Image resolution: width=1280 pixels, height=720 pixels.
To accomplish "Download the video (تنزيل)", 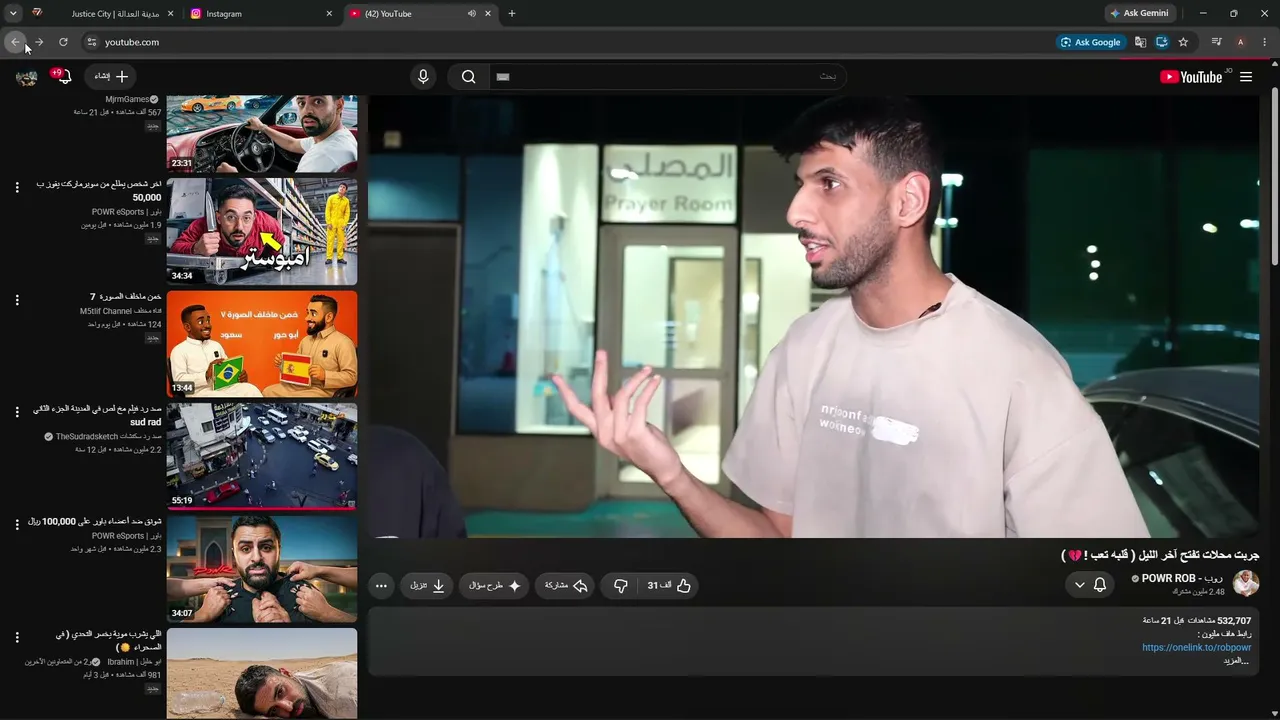I will click(x=428, y=586).
